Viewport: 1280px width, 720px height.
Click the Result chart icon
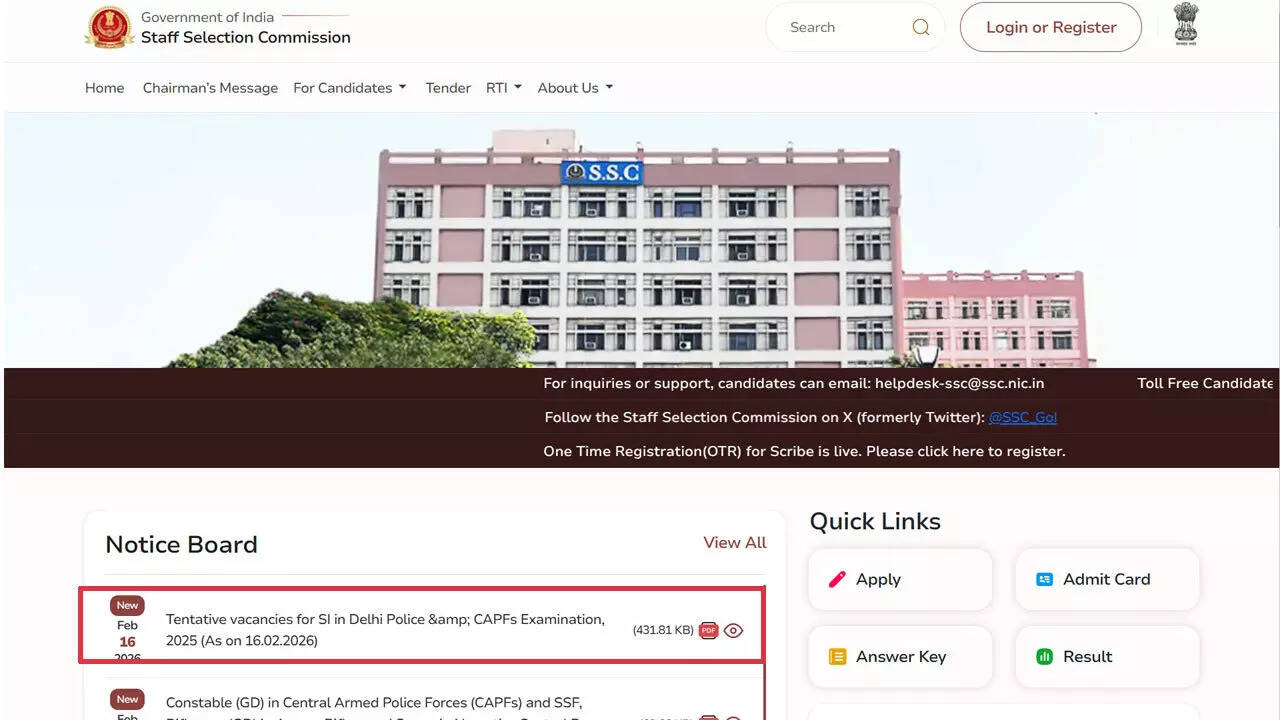click(1045, 656)
